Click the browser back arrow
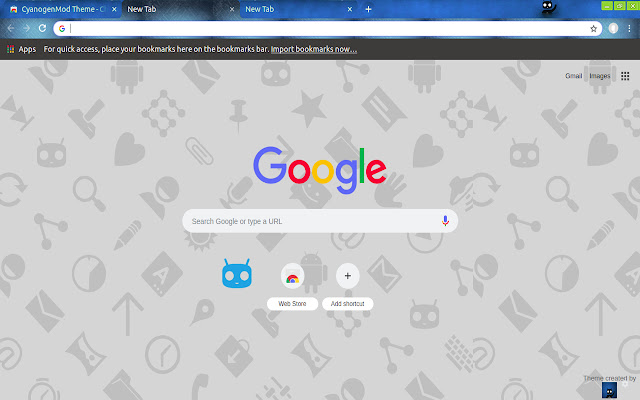Screen dimensions: 640x400 click(11, 28)
